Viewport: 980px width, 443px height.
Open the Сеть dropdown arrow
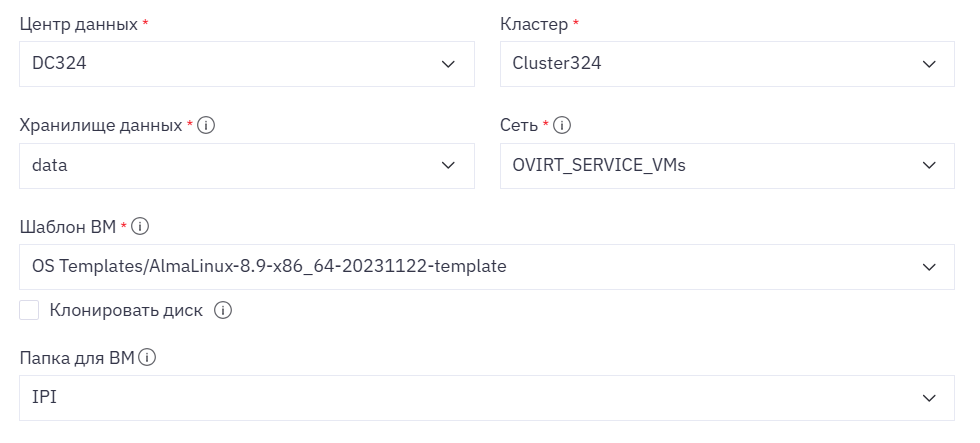929,166
